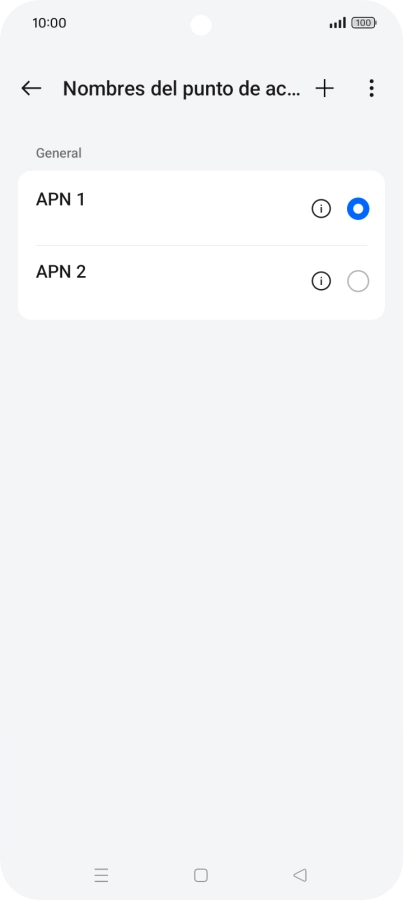Image resolution: width=403 pixels, height=900 pixels.
Task: Select the APN 2 radio button
Action: point(358,281)
